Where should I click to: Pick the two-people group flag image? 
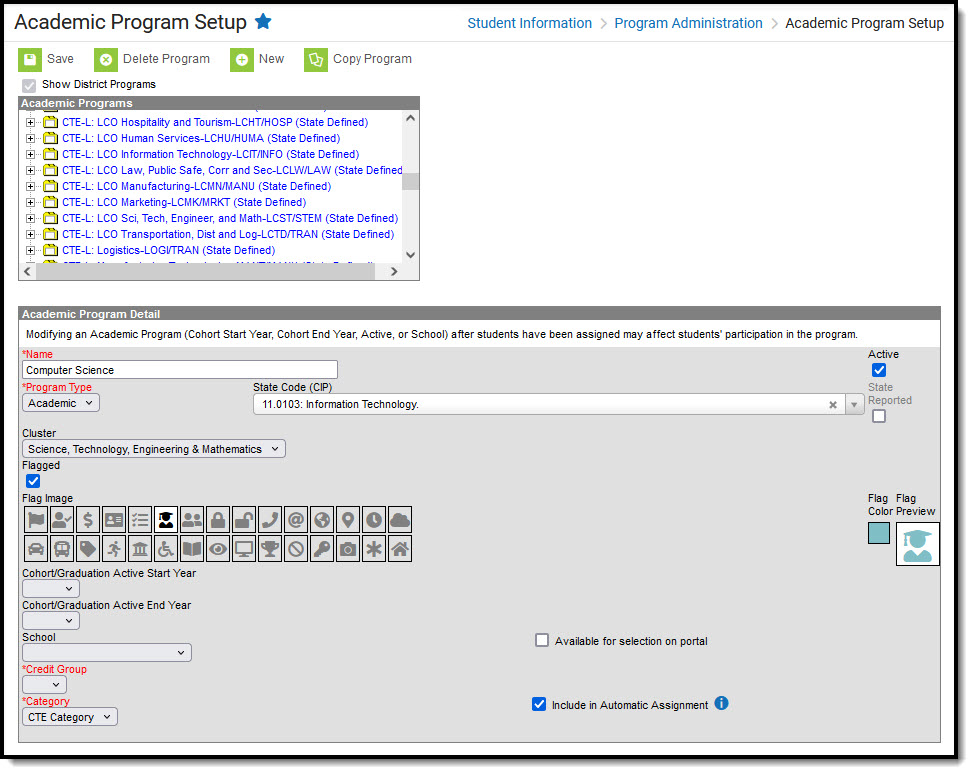192,520
